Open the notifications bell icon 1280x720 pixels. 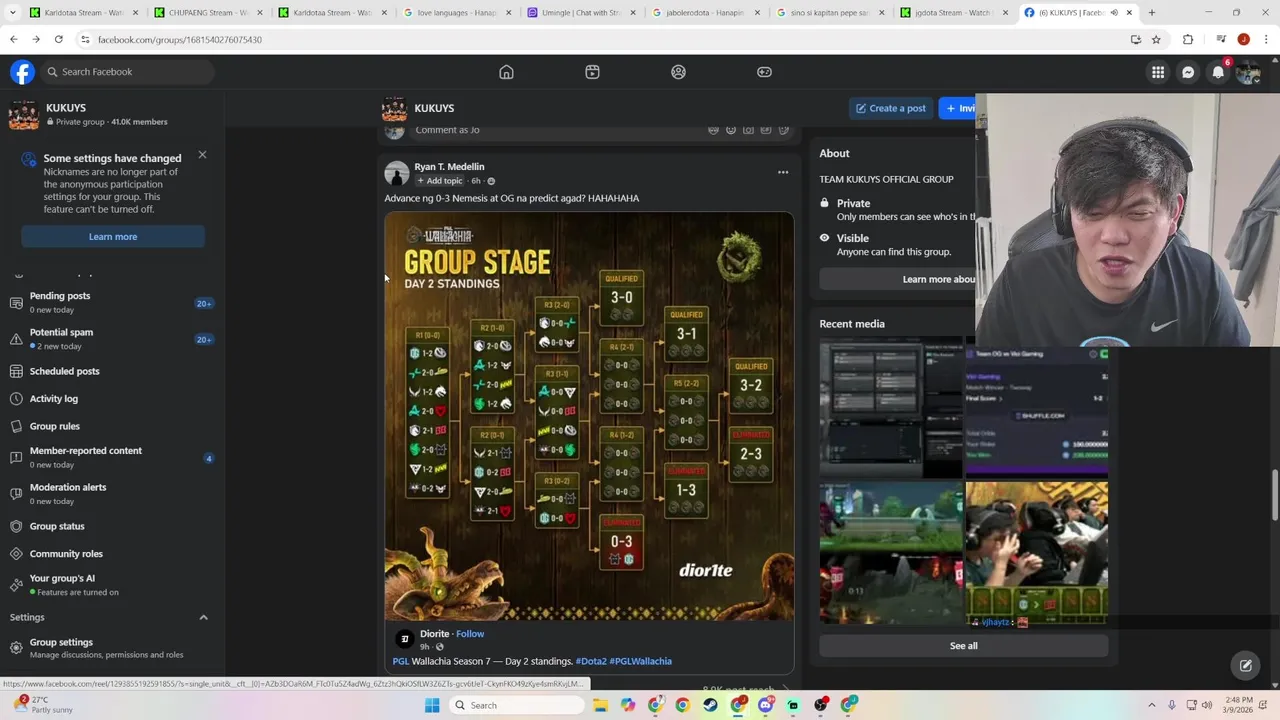click(x=1218, y=72)
